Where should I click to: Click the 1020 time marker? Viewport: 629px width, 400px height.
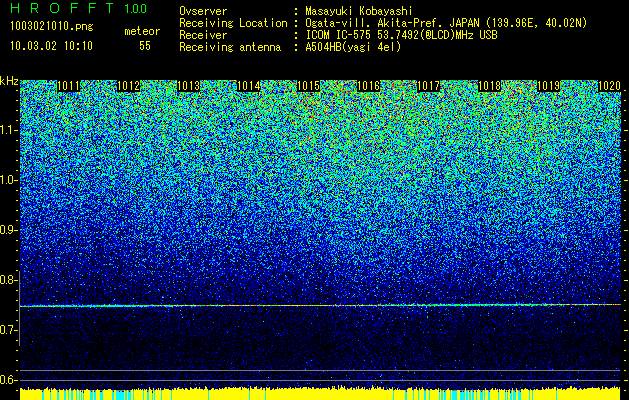[x=609, y=86]
